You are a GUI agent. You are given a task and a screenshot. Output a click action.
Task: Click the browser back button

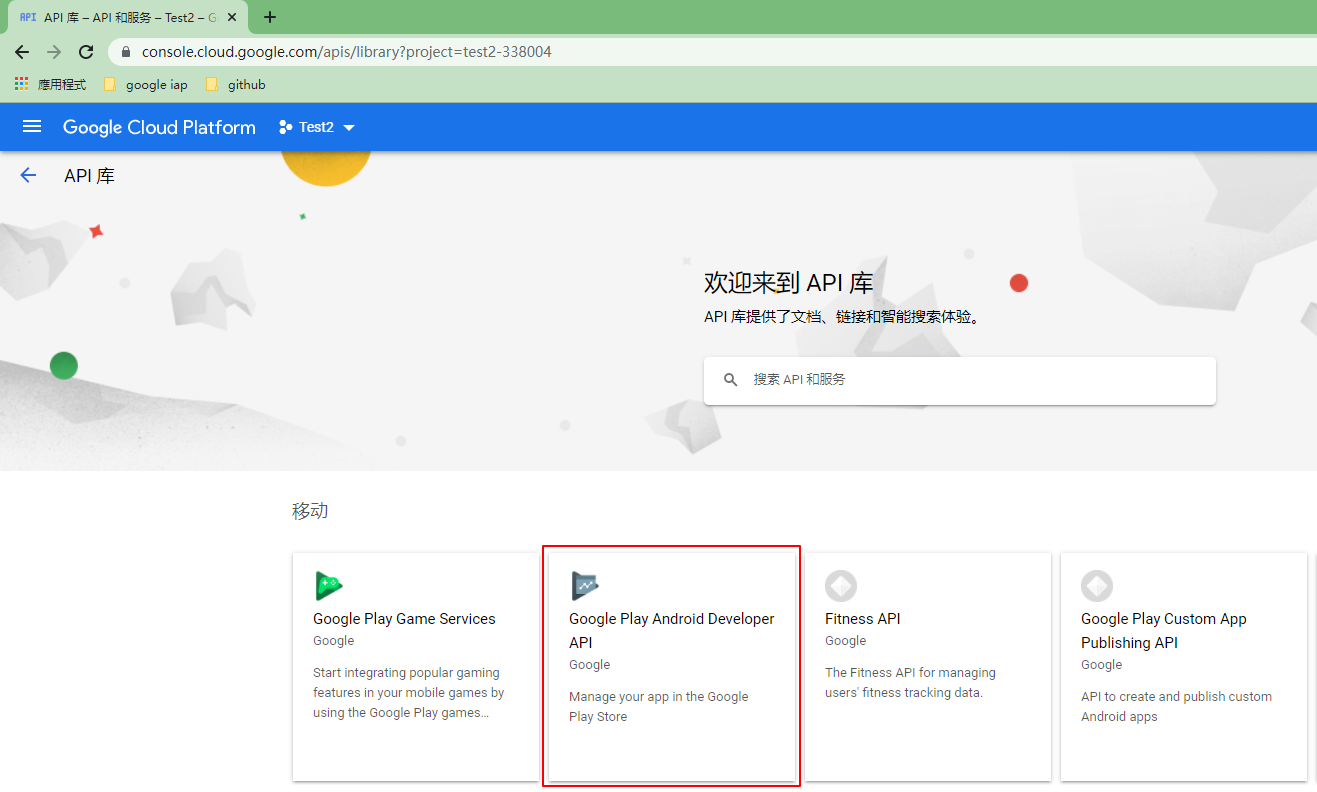click(x=22, y=52)
